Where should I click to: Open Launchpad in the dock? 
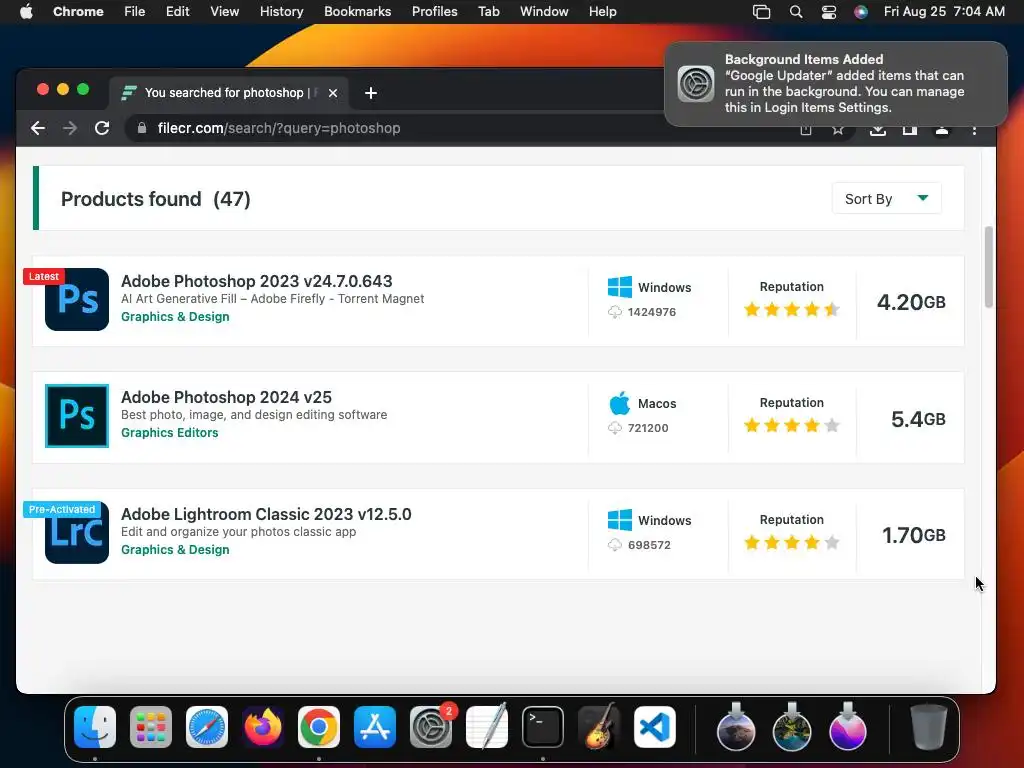click(151, 727)
